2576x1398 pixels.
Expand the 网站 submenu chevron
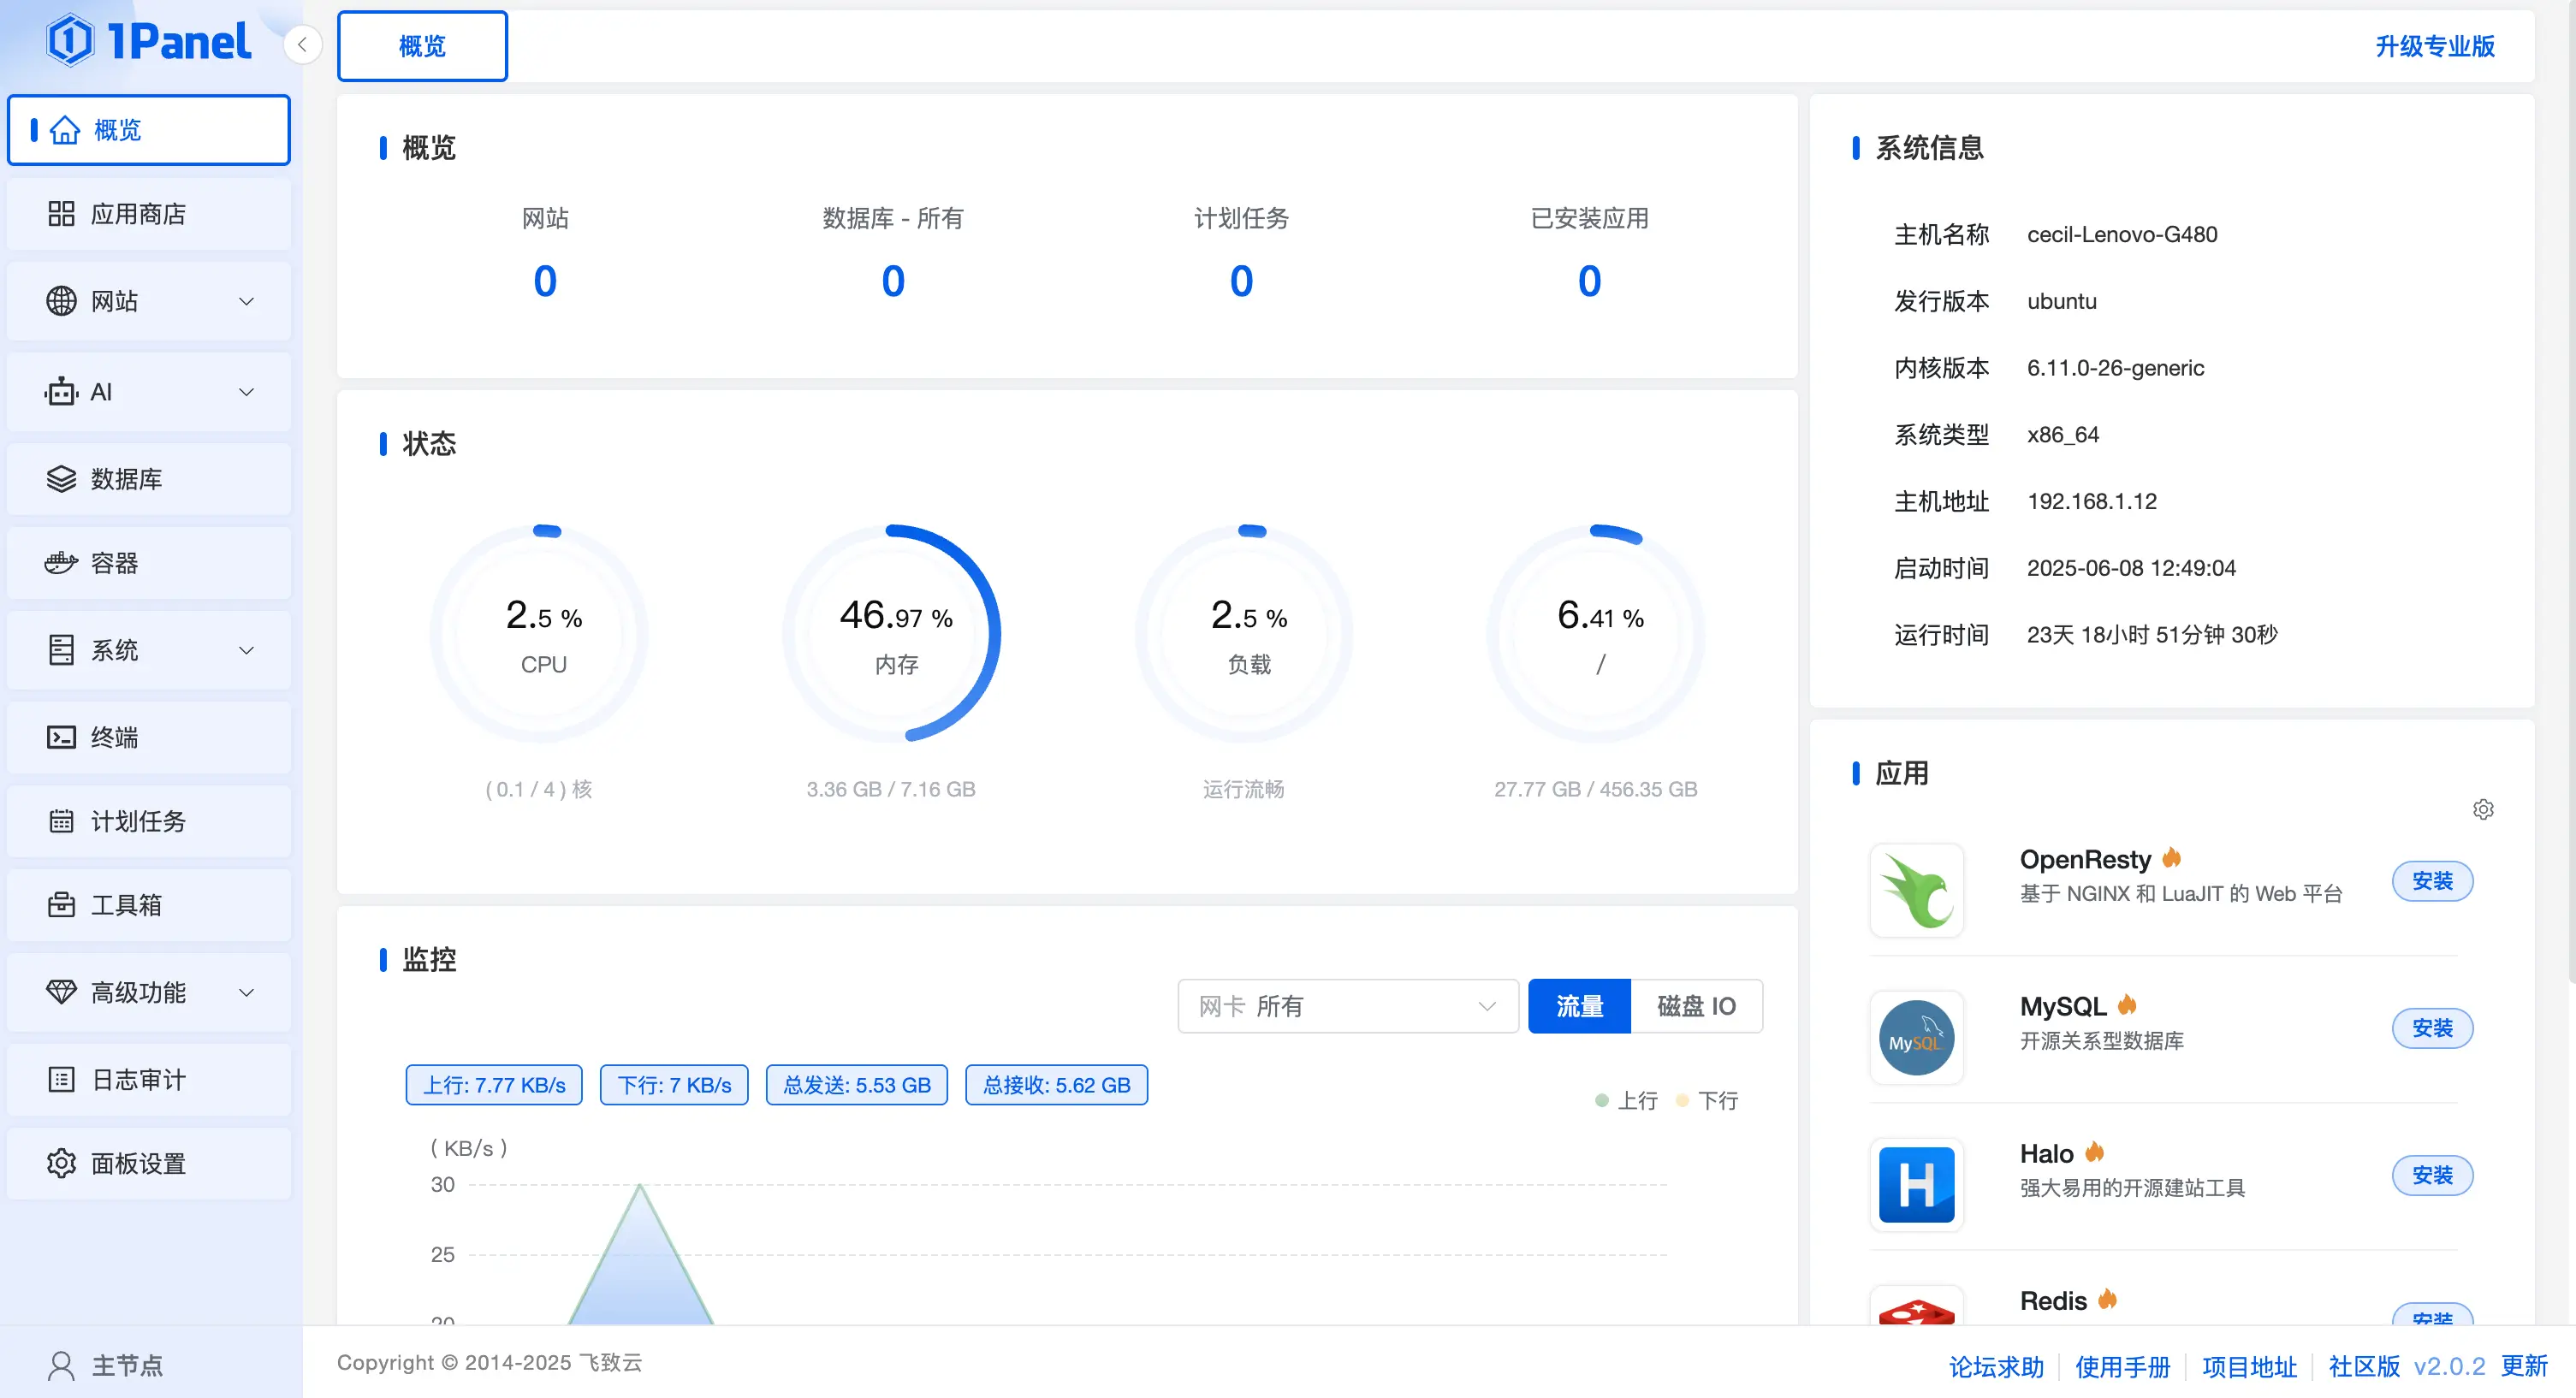[246, 301]
